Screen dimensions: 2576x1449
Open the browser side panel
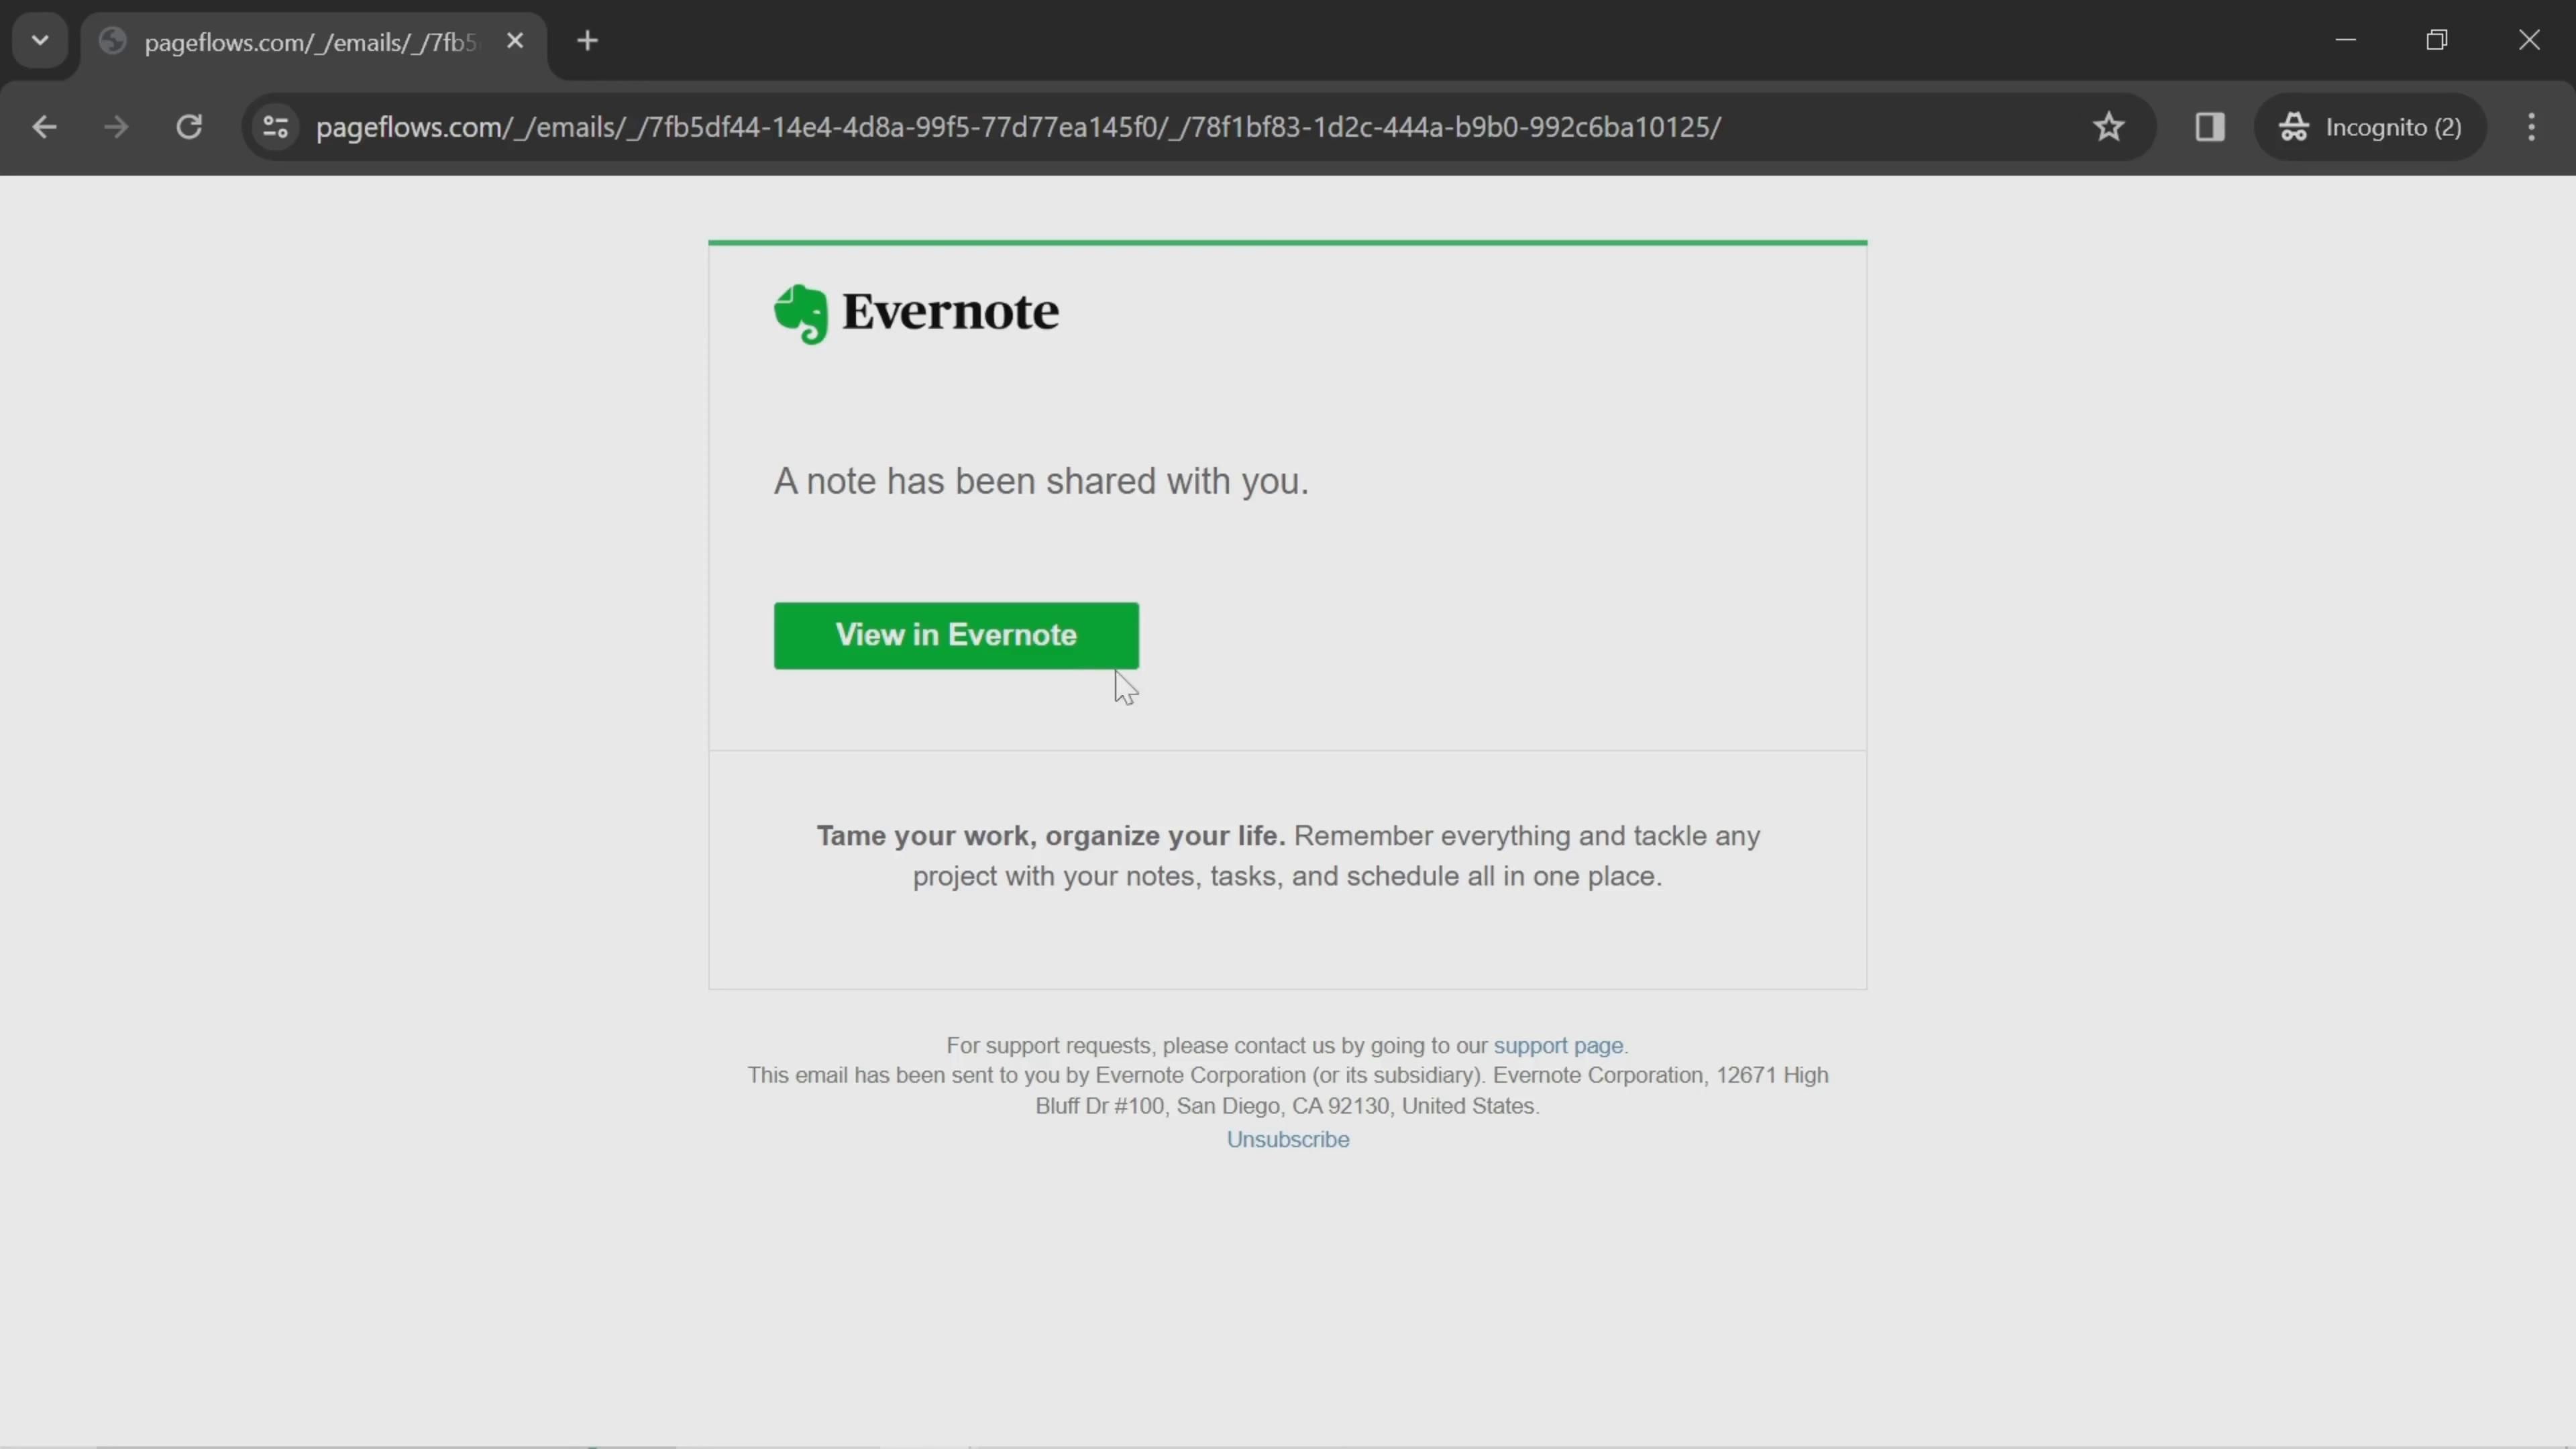click(x=2209, y=127)
